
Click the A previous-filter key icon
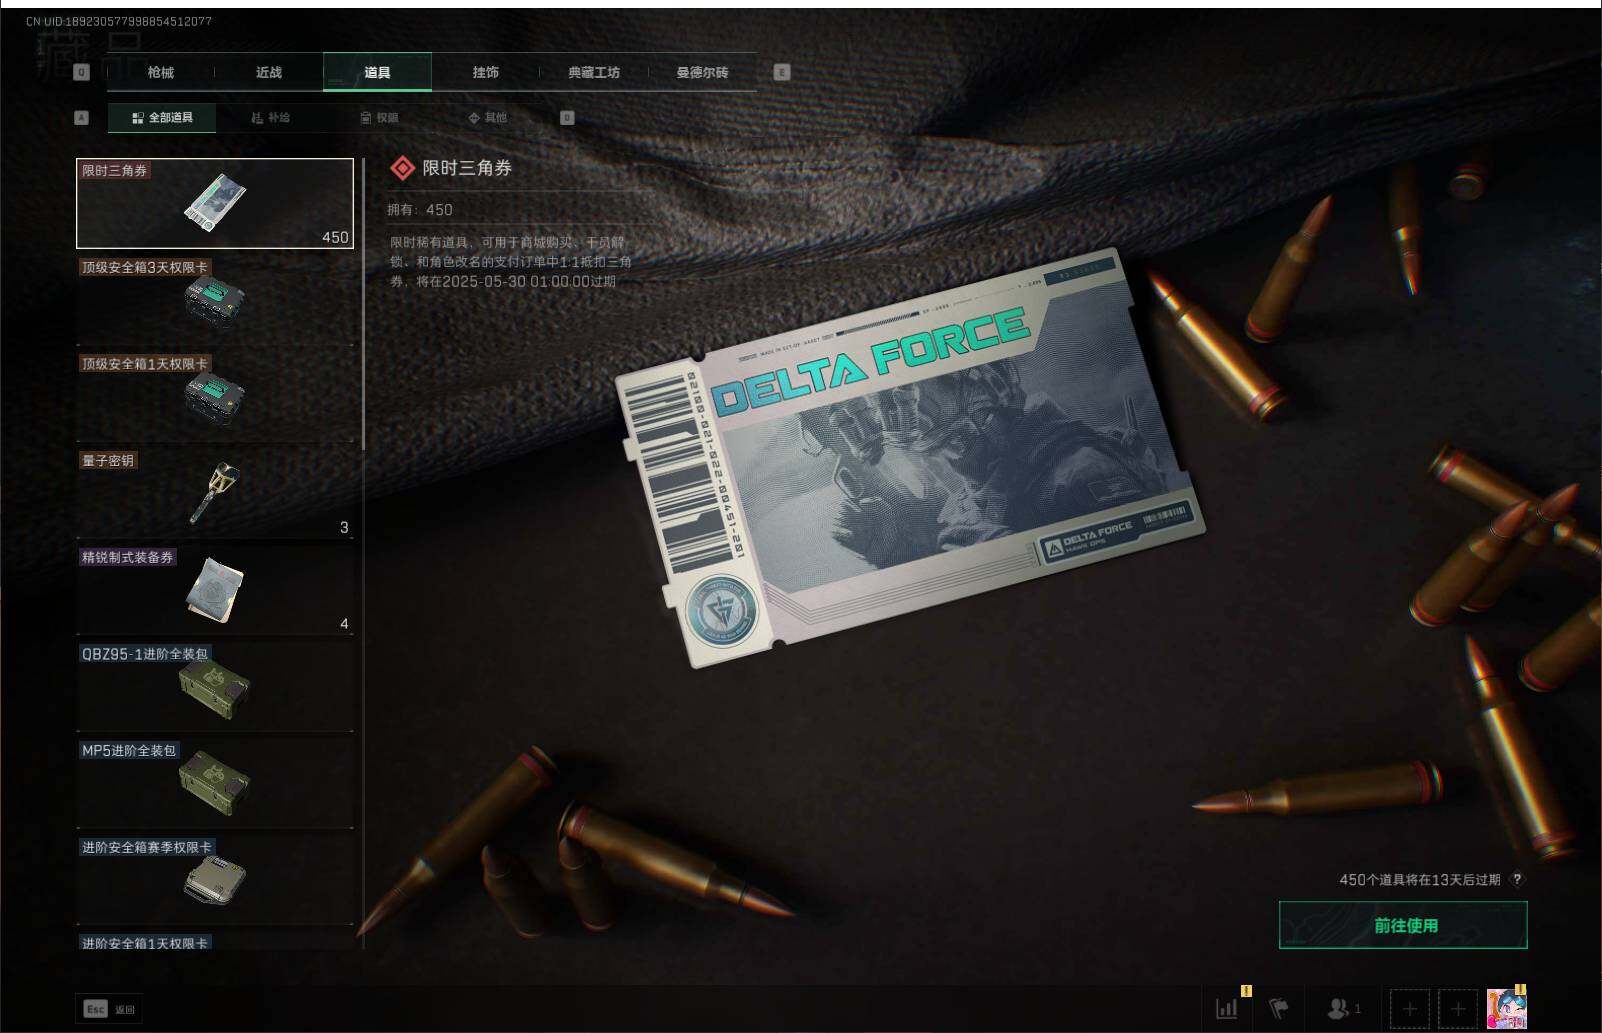82,118
